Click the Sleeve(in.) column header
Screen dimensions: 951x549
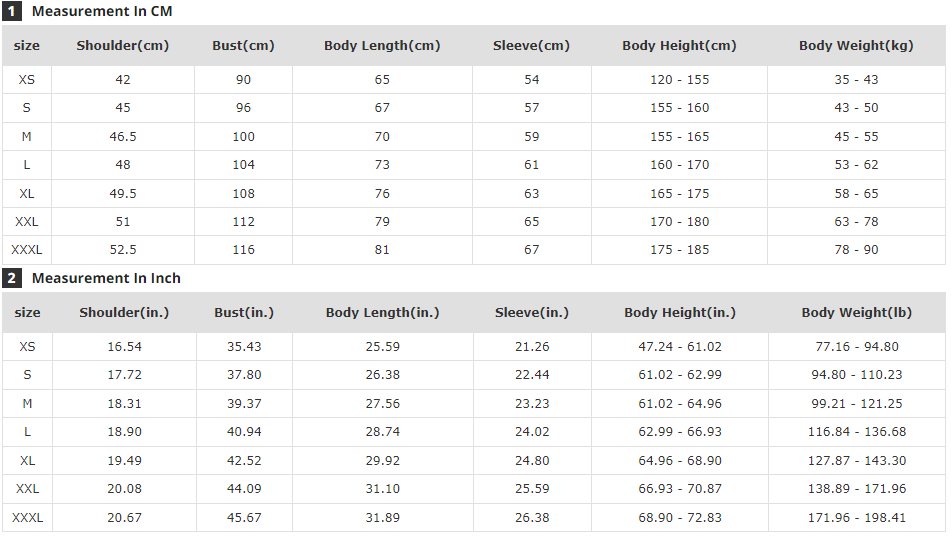pyautogui.click(x=532, y=312)
